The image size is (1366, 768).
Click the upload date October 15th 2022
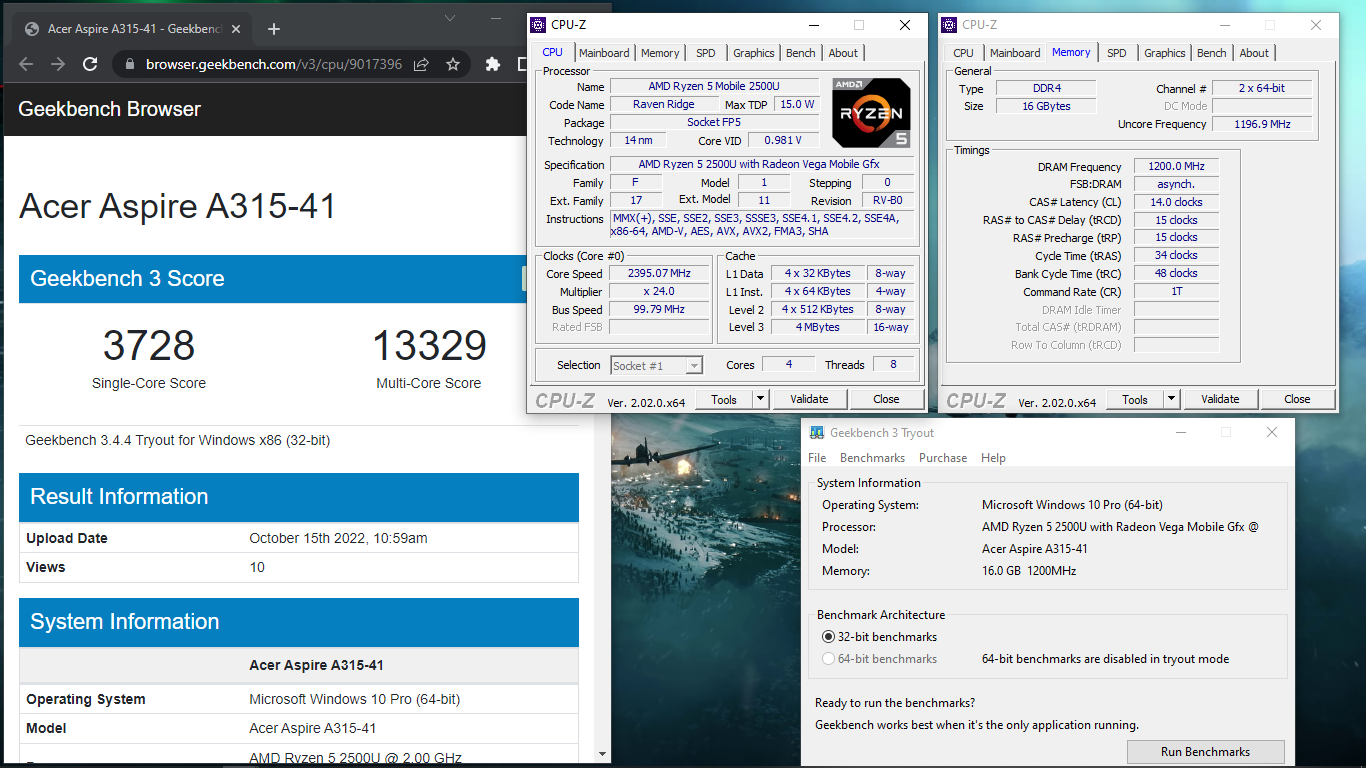click(338, 538)
